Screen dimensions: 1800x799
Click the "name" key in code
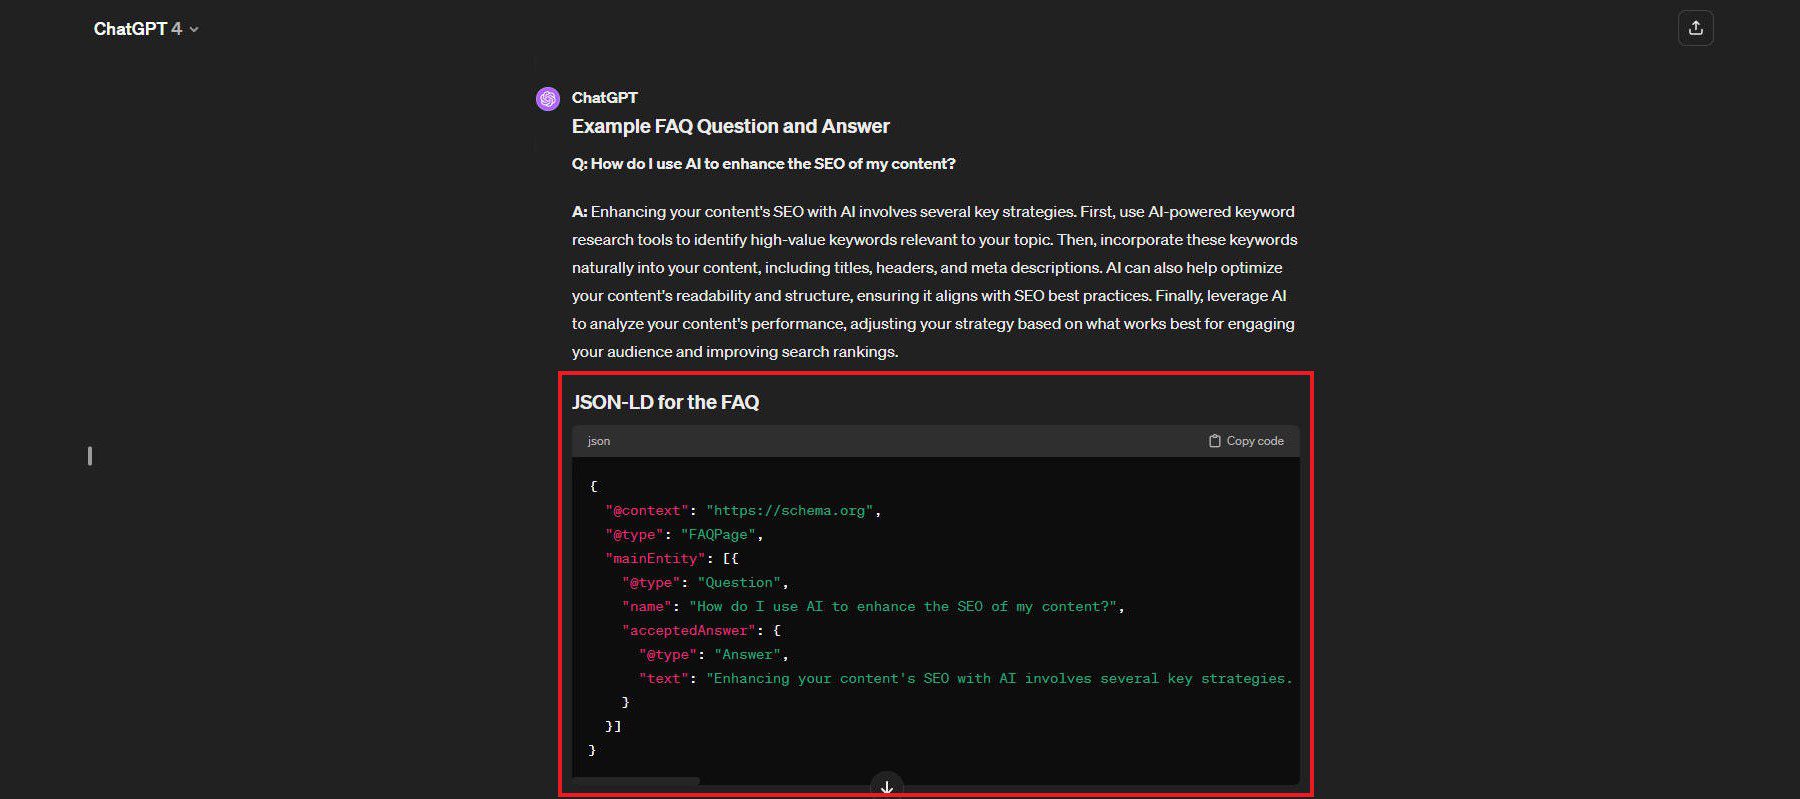pos(647,607)
